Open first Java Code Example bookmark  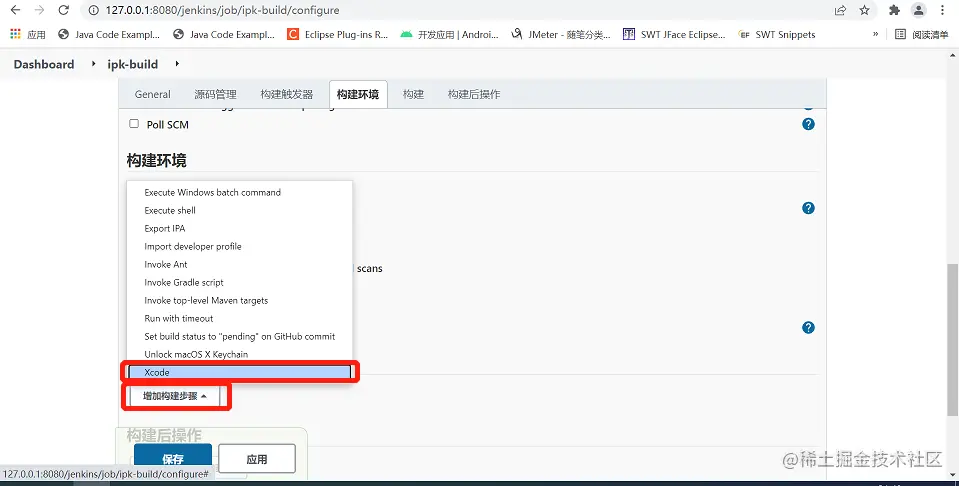pyautogui.click(x=109, y=35)
